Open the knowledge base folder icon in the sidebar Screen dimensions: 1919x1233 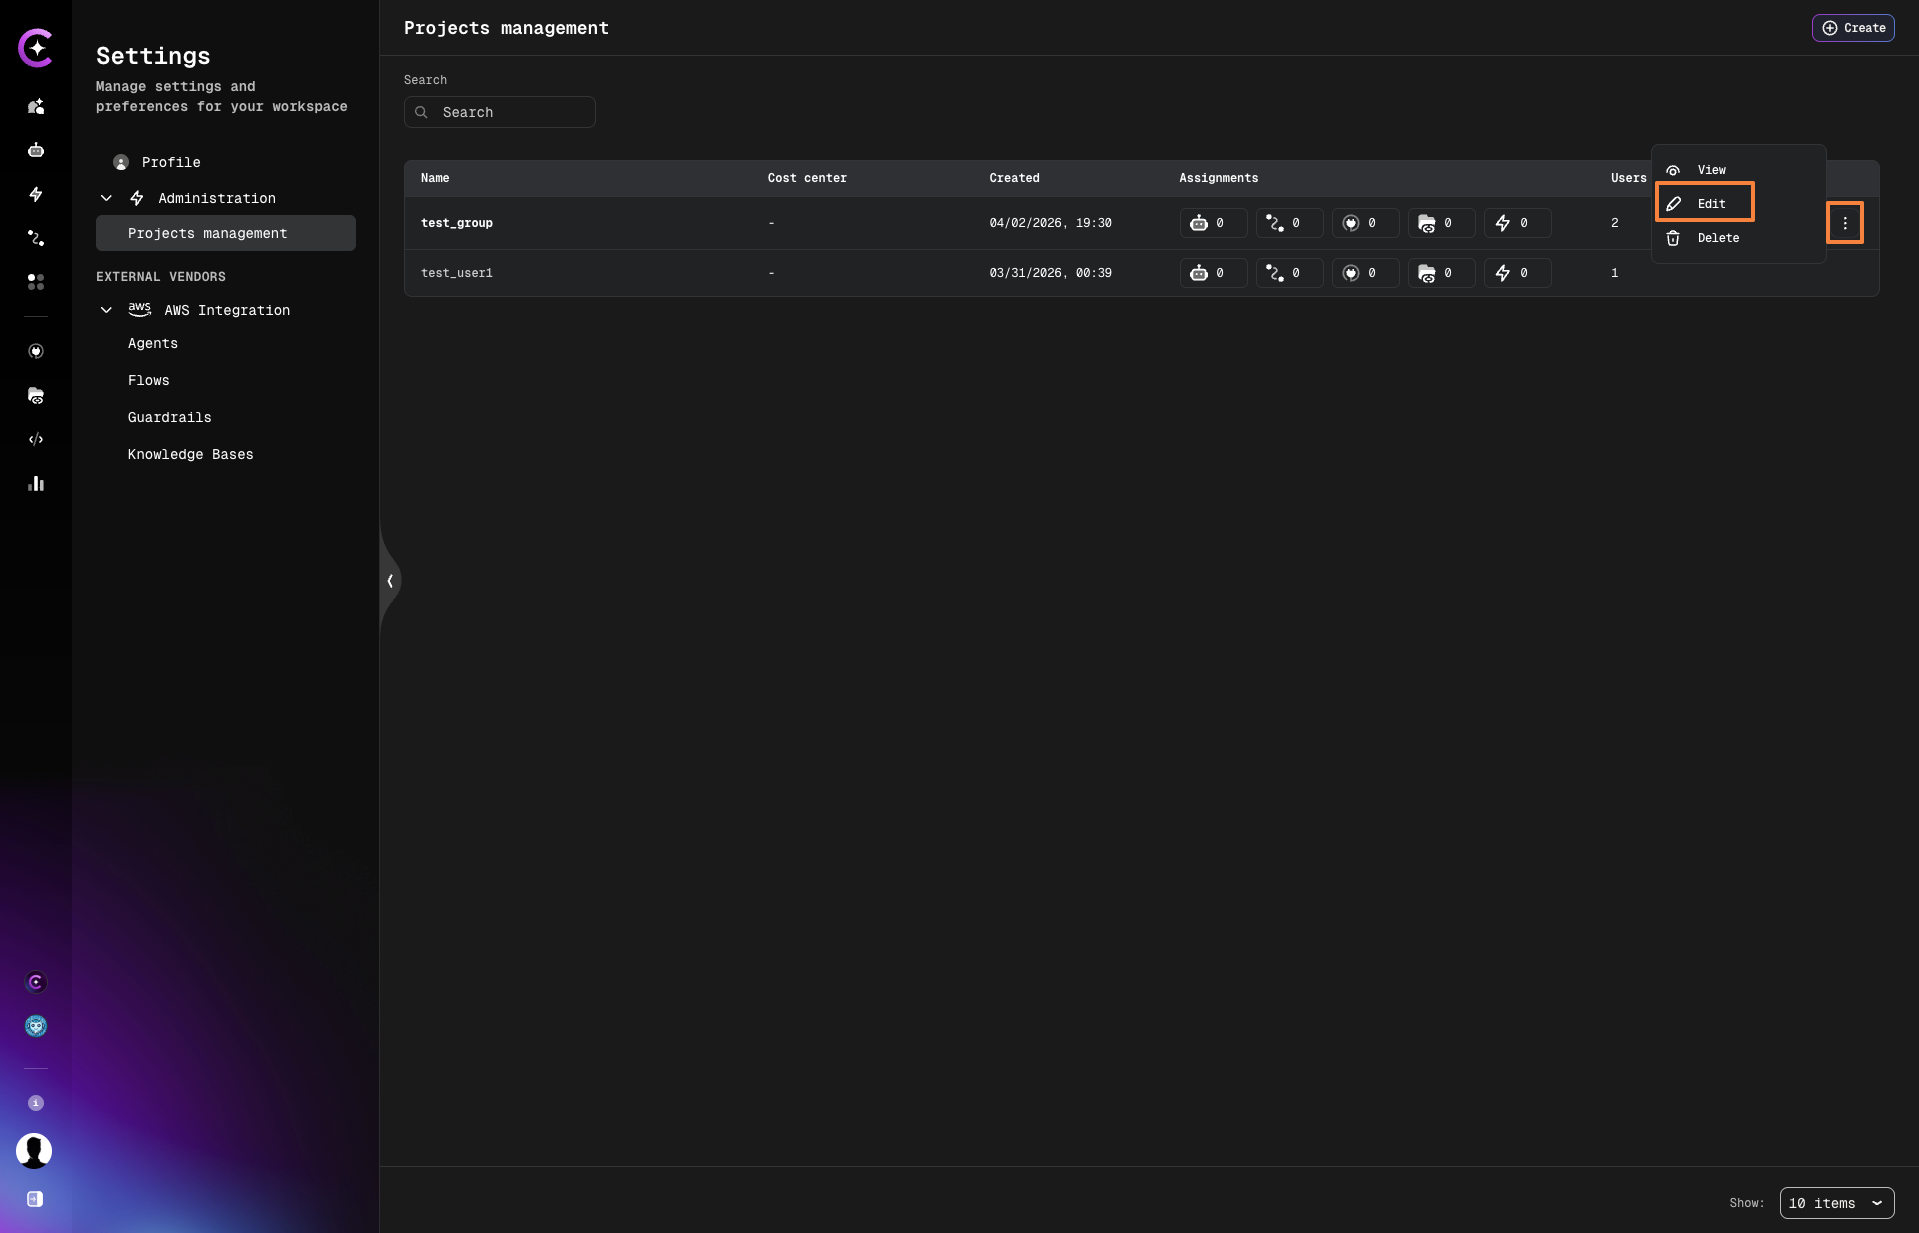[x=36, y=396]
